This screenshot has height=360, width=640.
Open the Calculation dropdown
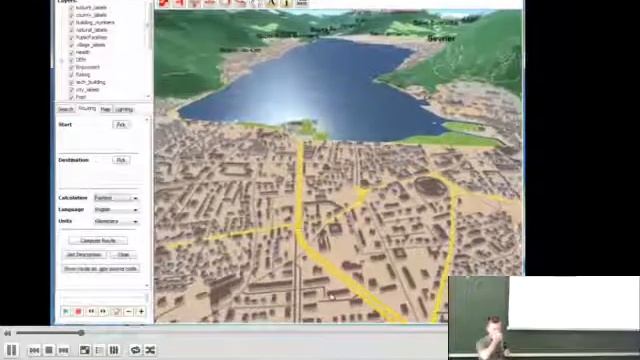116,198
